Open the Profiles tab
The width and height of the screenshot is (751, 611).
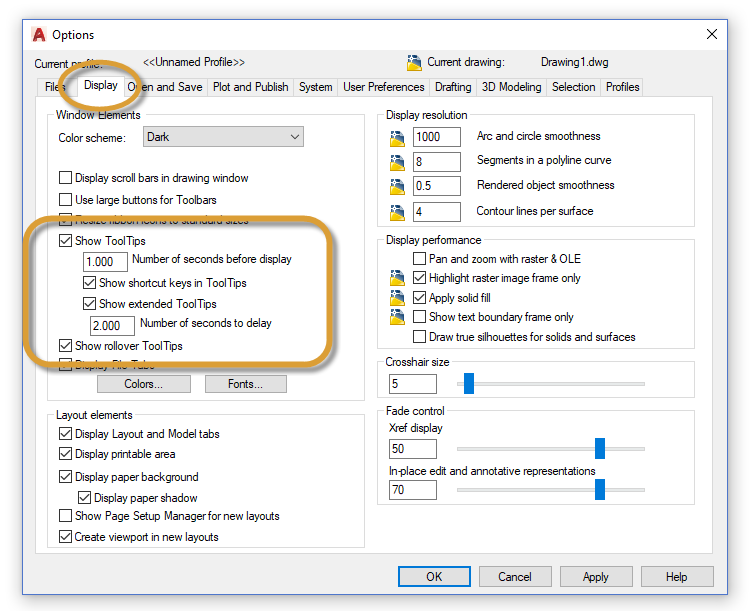click(622, 87)
